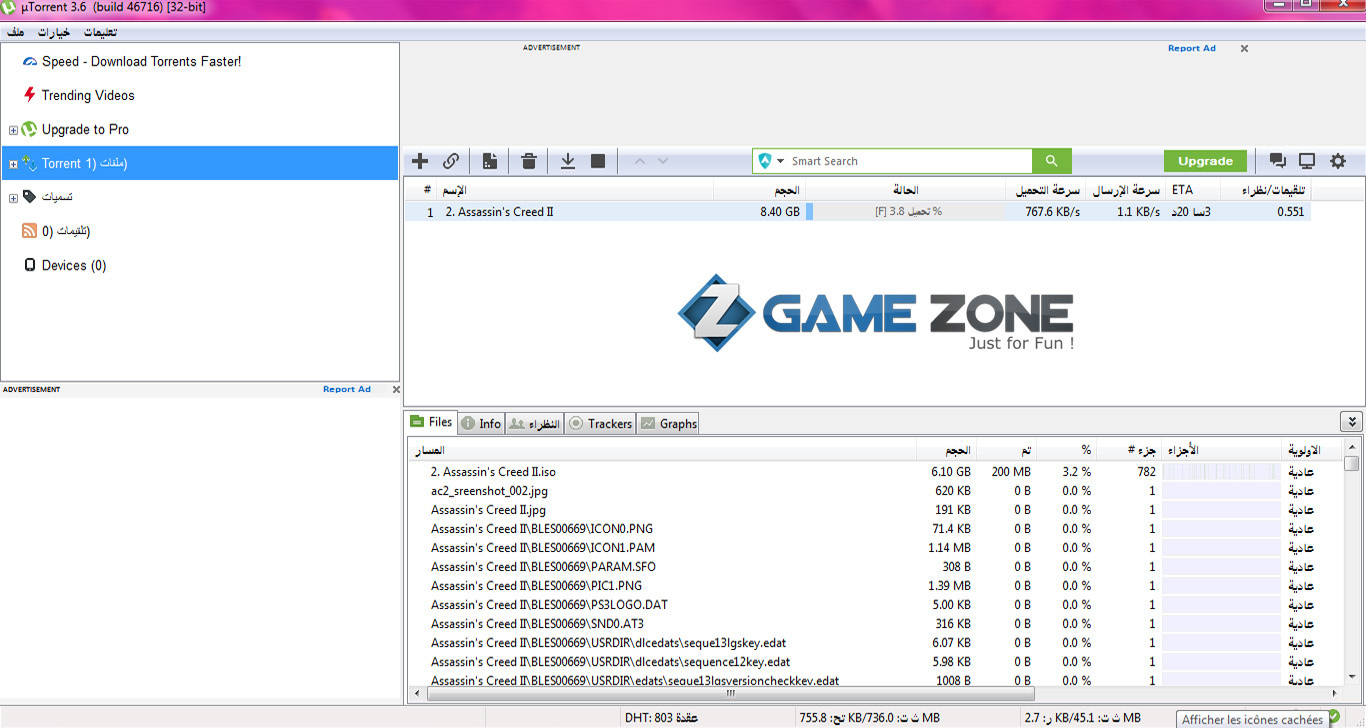Click the Remove Torrent trash icon
Viewport: 1366px width, 728px height.
[x=529, y=161]
